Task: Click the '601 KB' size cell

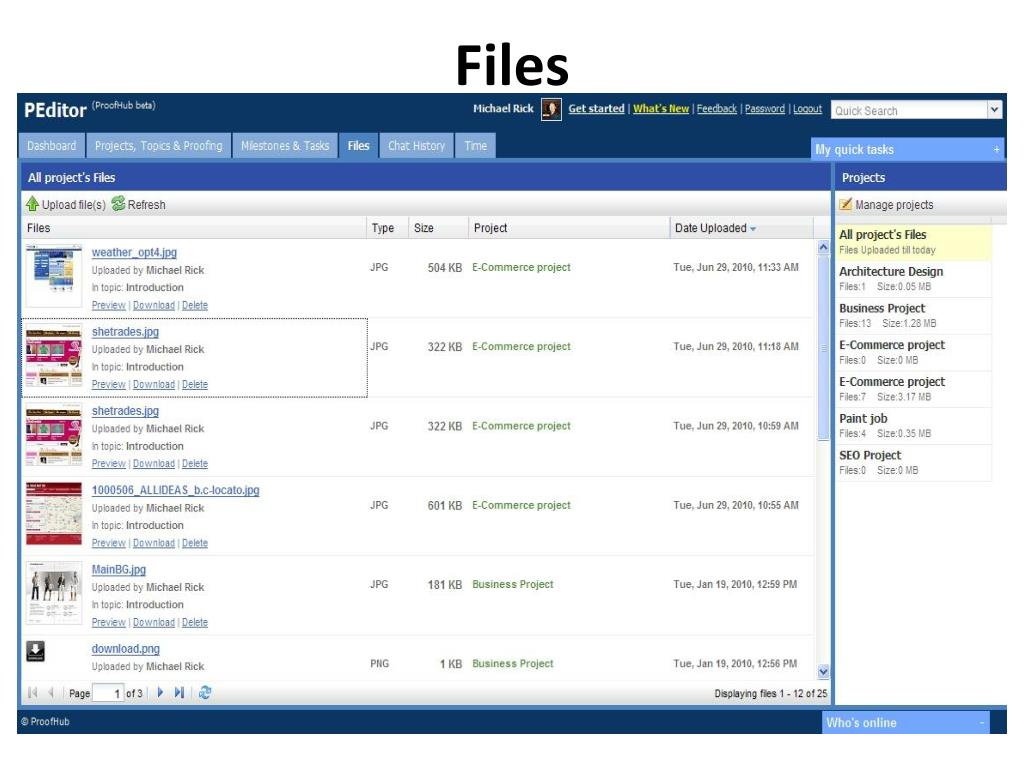Action: pyautogui.click(x=445, y=505)
